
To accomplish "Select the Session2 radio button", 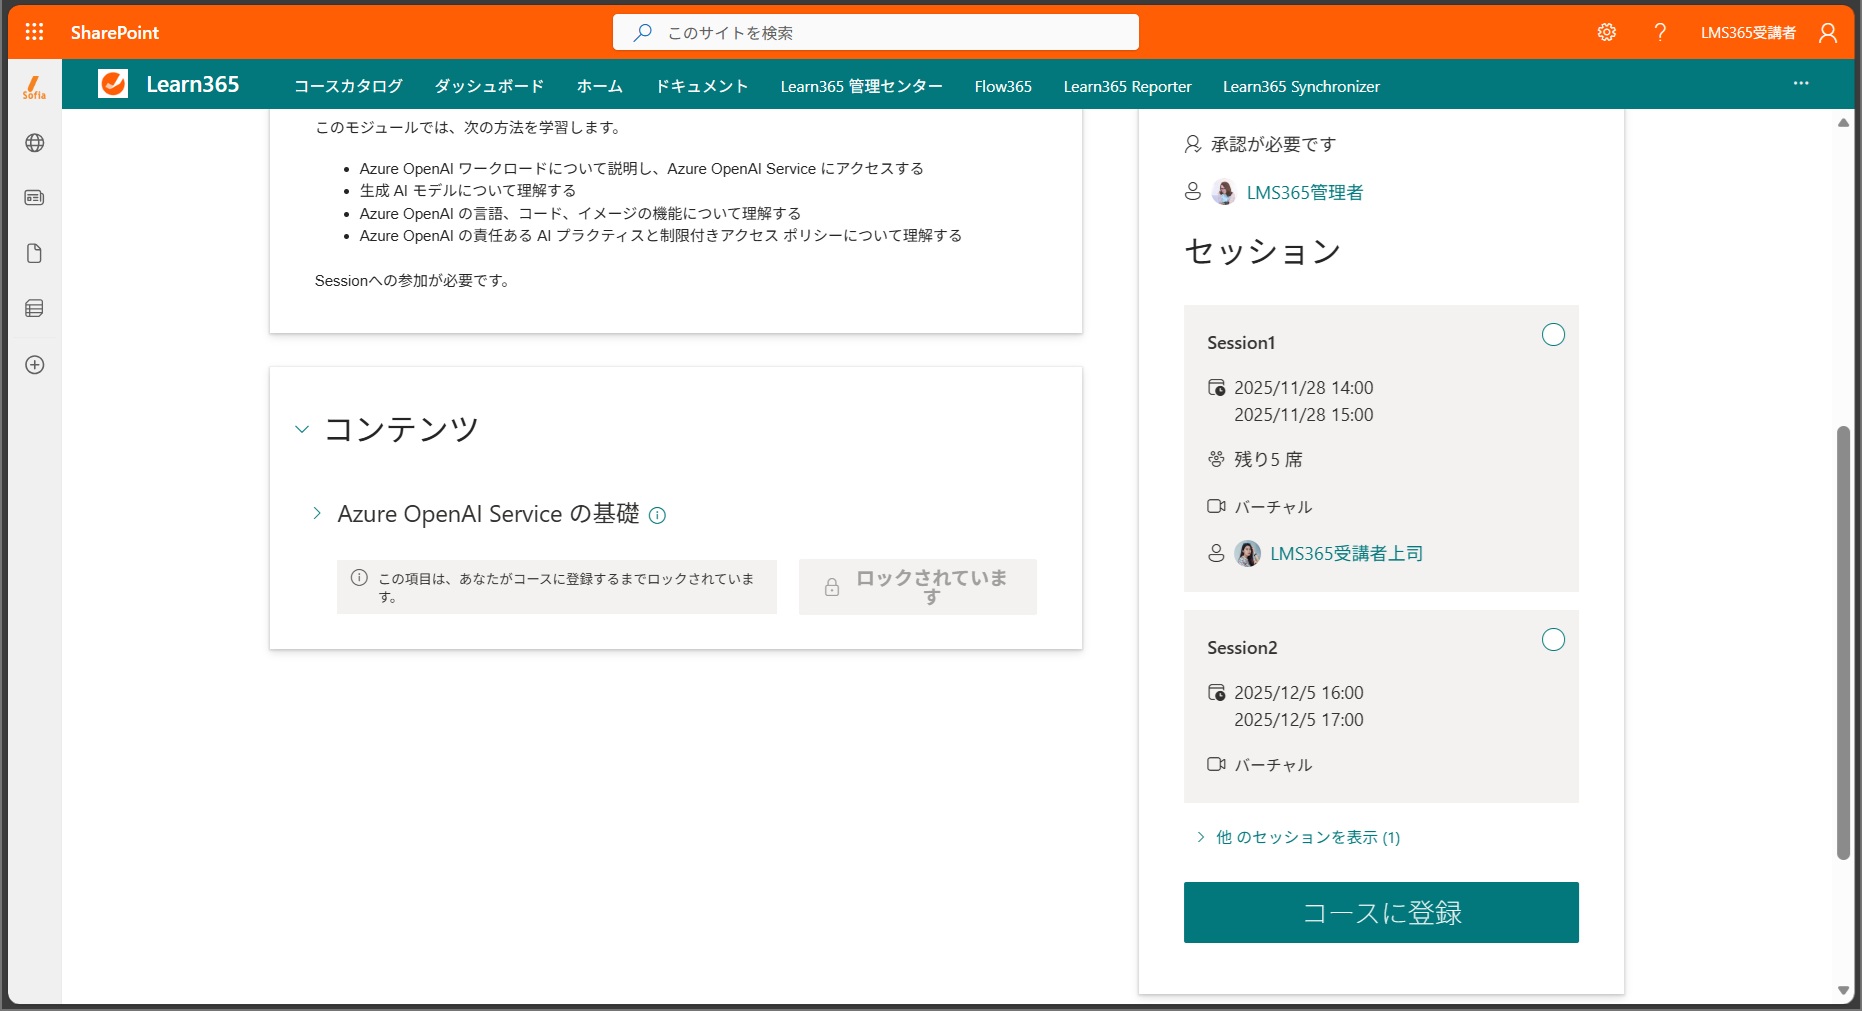I will pyautogui.click(x=1553, y=640).
